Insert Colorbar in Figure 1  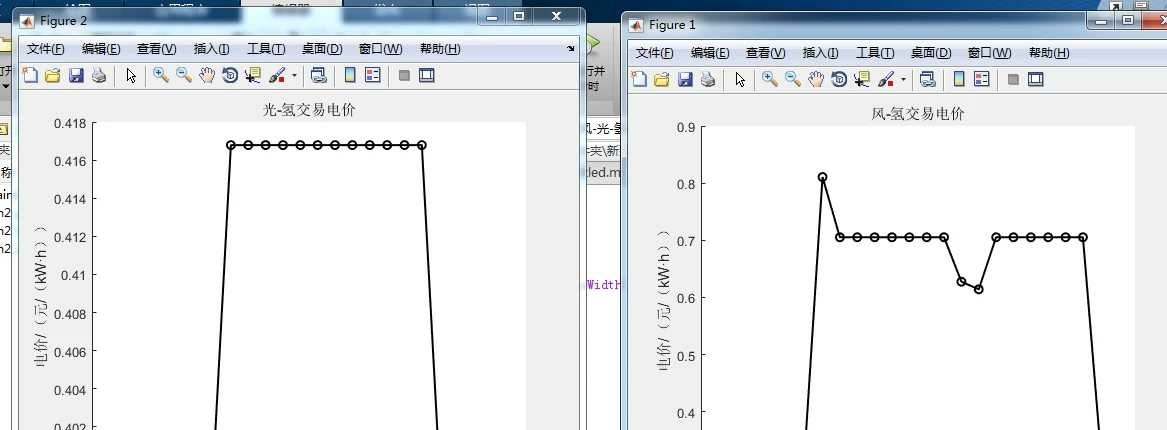[959, 79]
